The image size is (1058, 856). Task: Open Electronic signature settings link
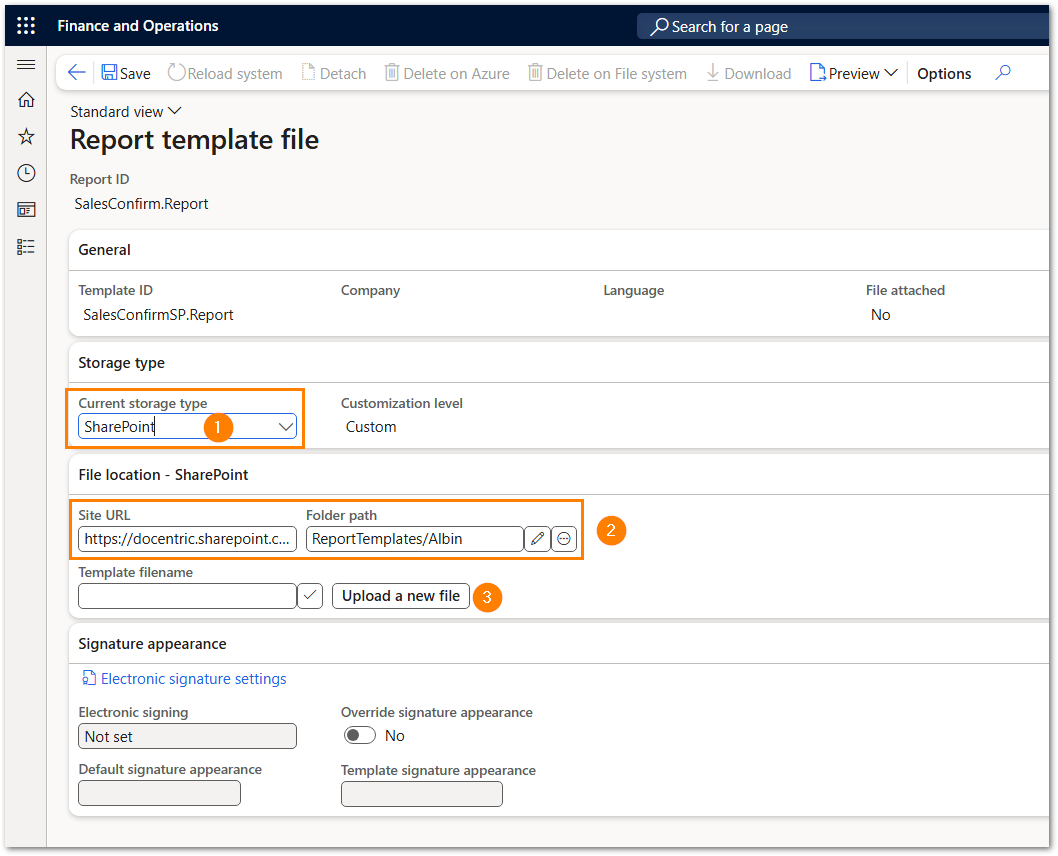tap(193, 679)
